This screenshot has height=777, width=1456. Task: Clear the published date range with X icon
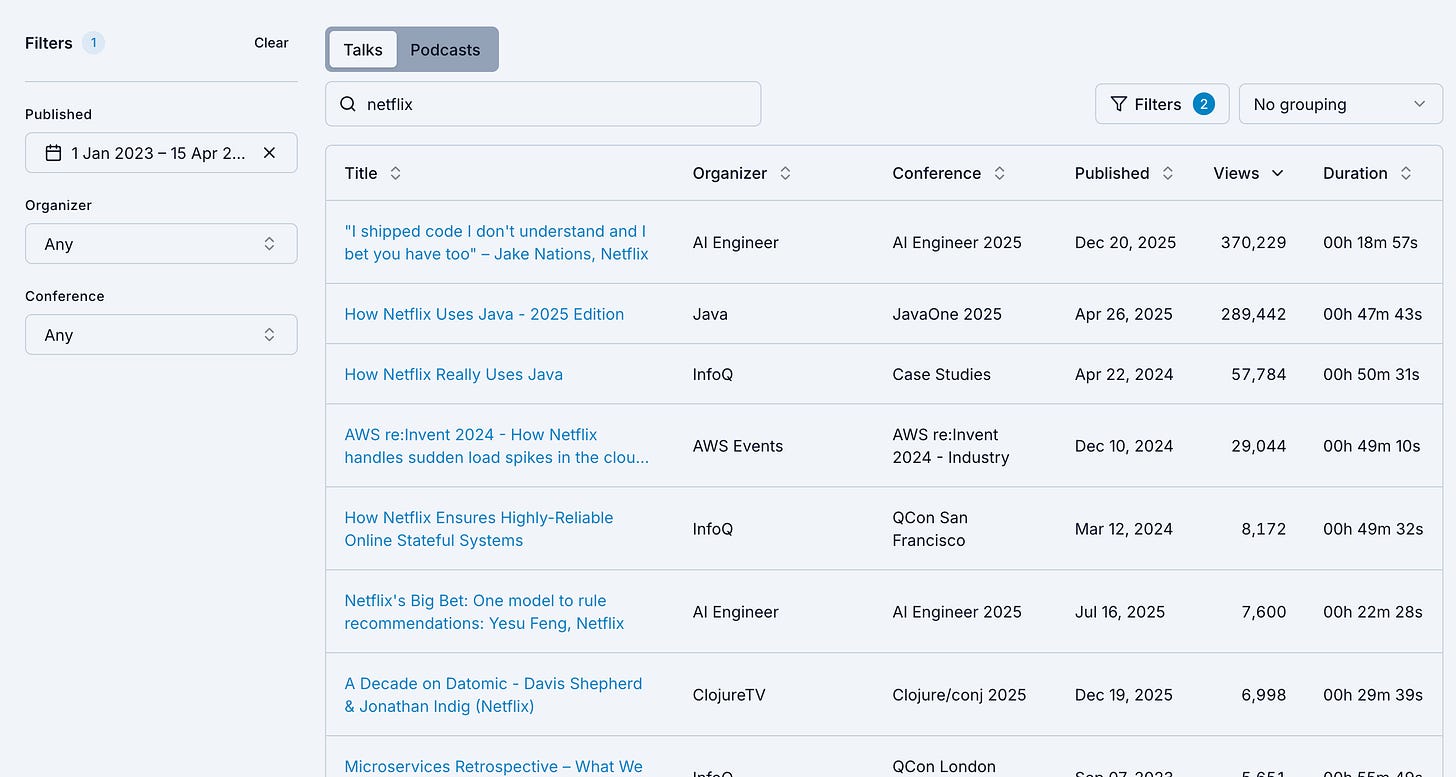269,153
